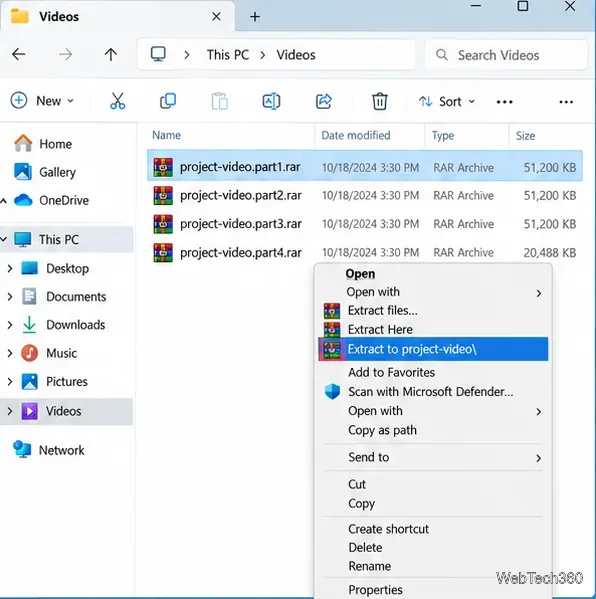The width and height of the screenshot is (596, 599).
Task: Click the PC monitor icon in address bar
Action: [158, 54]
